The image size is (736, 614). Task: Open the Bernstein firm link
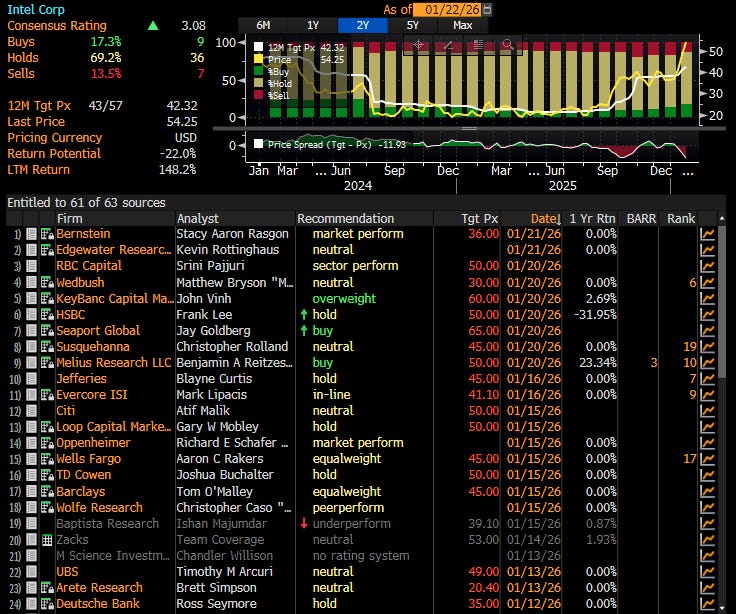pos(83,234)
